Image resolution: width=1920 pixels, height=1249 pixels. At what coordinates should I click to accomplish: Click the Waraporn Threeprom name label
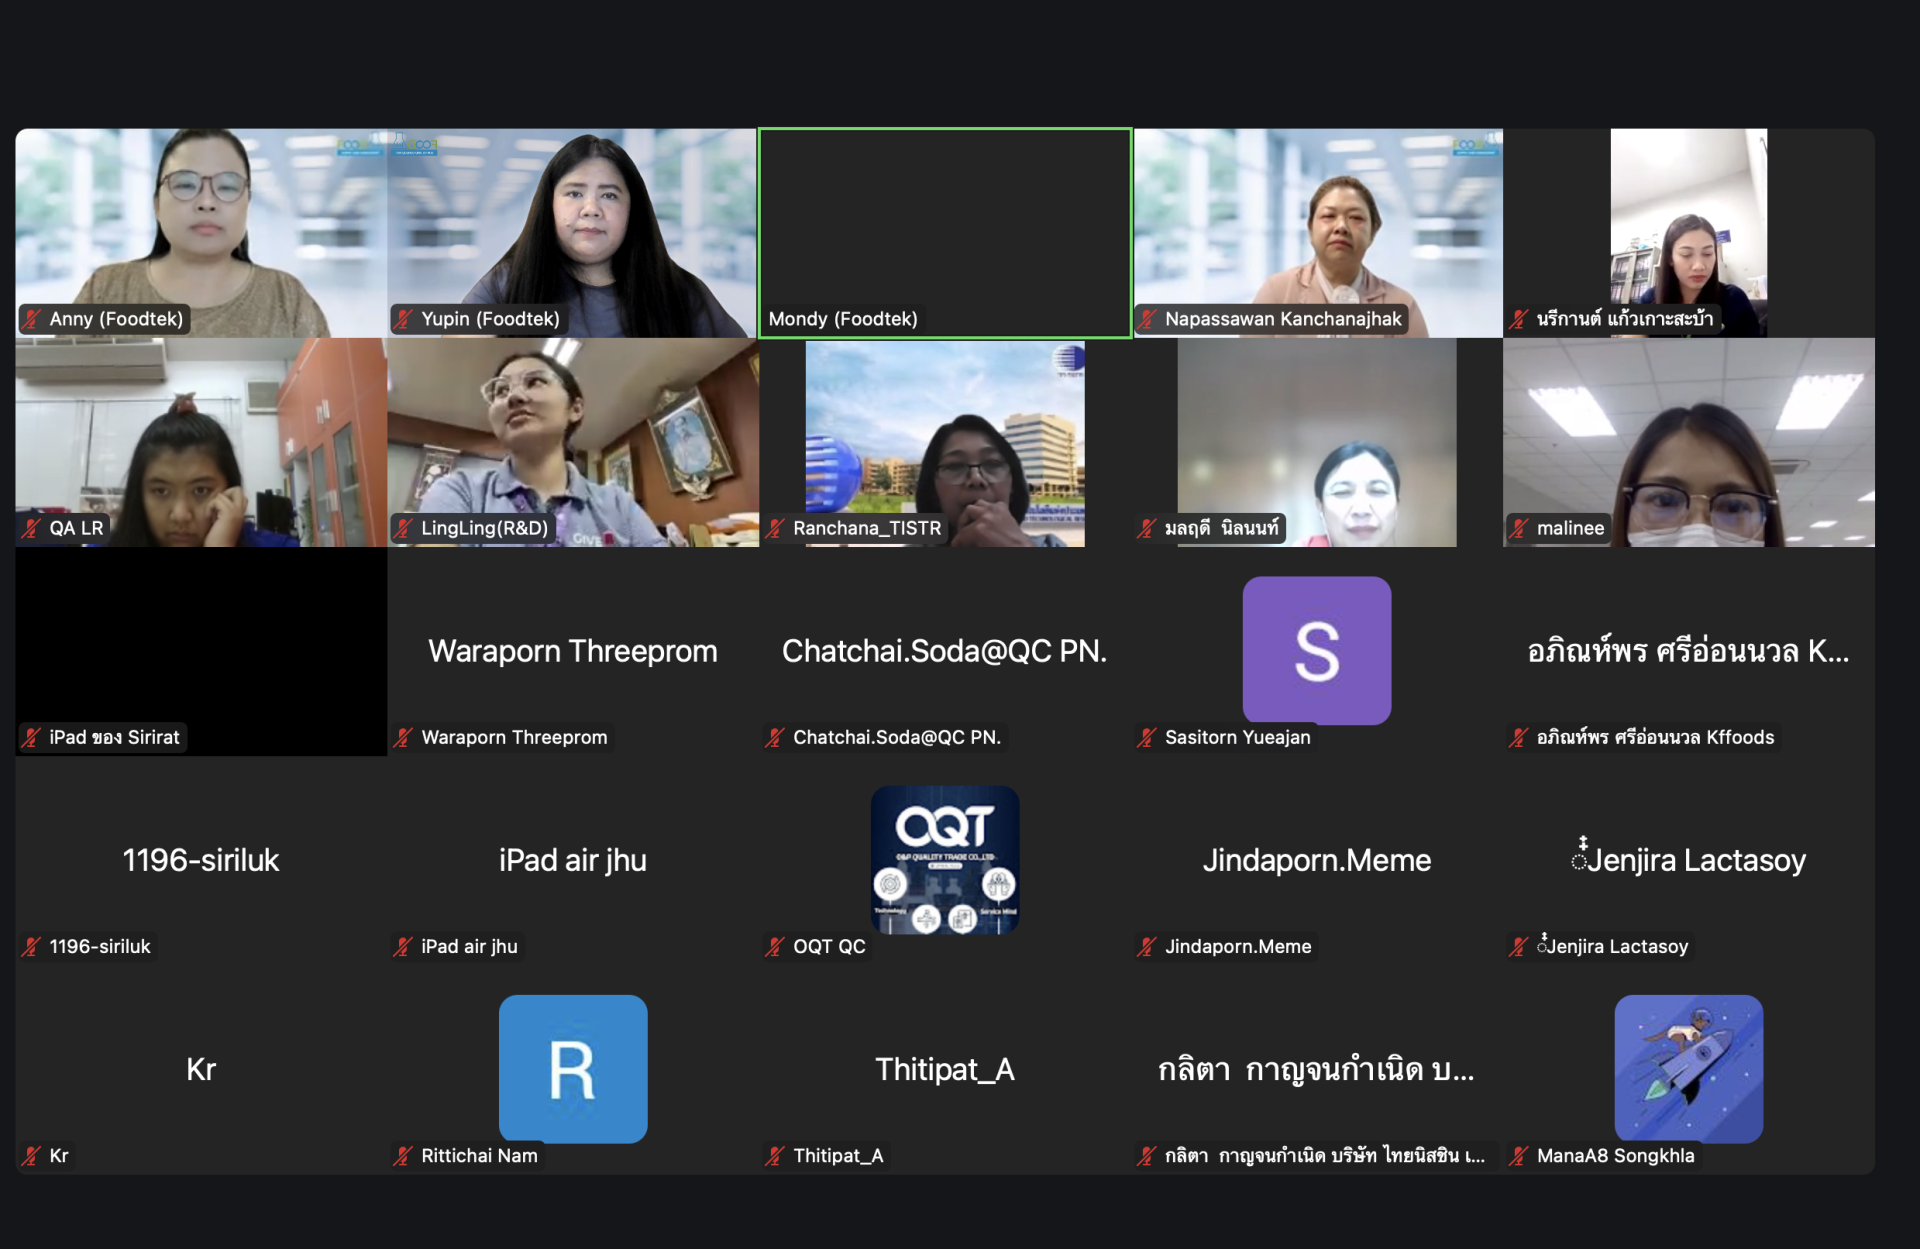point(514,737)
